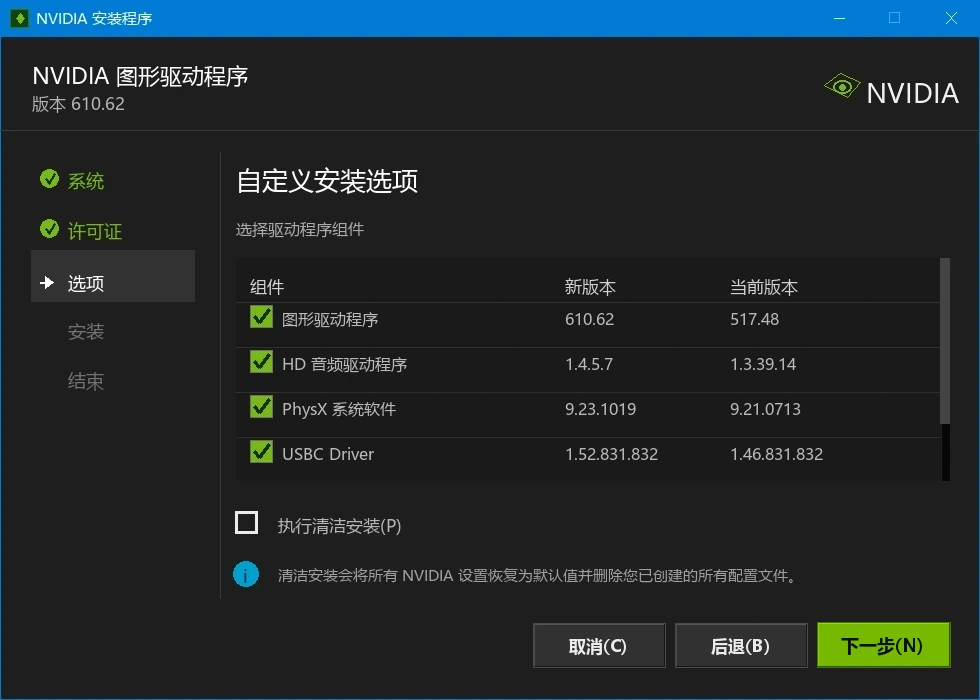
Task: Click the 选择驱动程序组件 subtitle
Action: point(299,229)
